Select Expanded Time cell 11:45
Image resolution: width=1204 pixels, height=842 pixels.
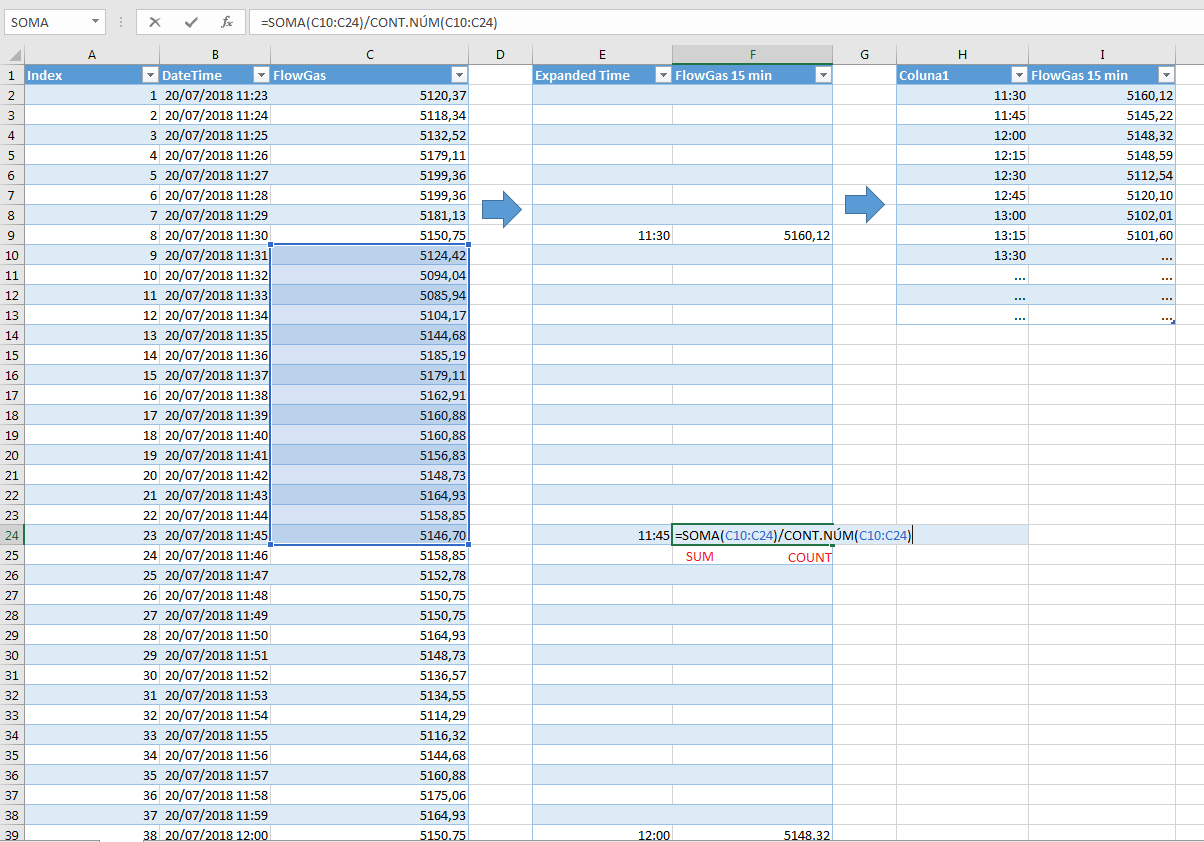pos(603,535)
